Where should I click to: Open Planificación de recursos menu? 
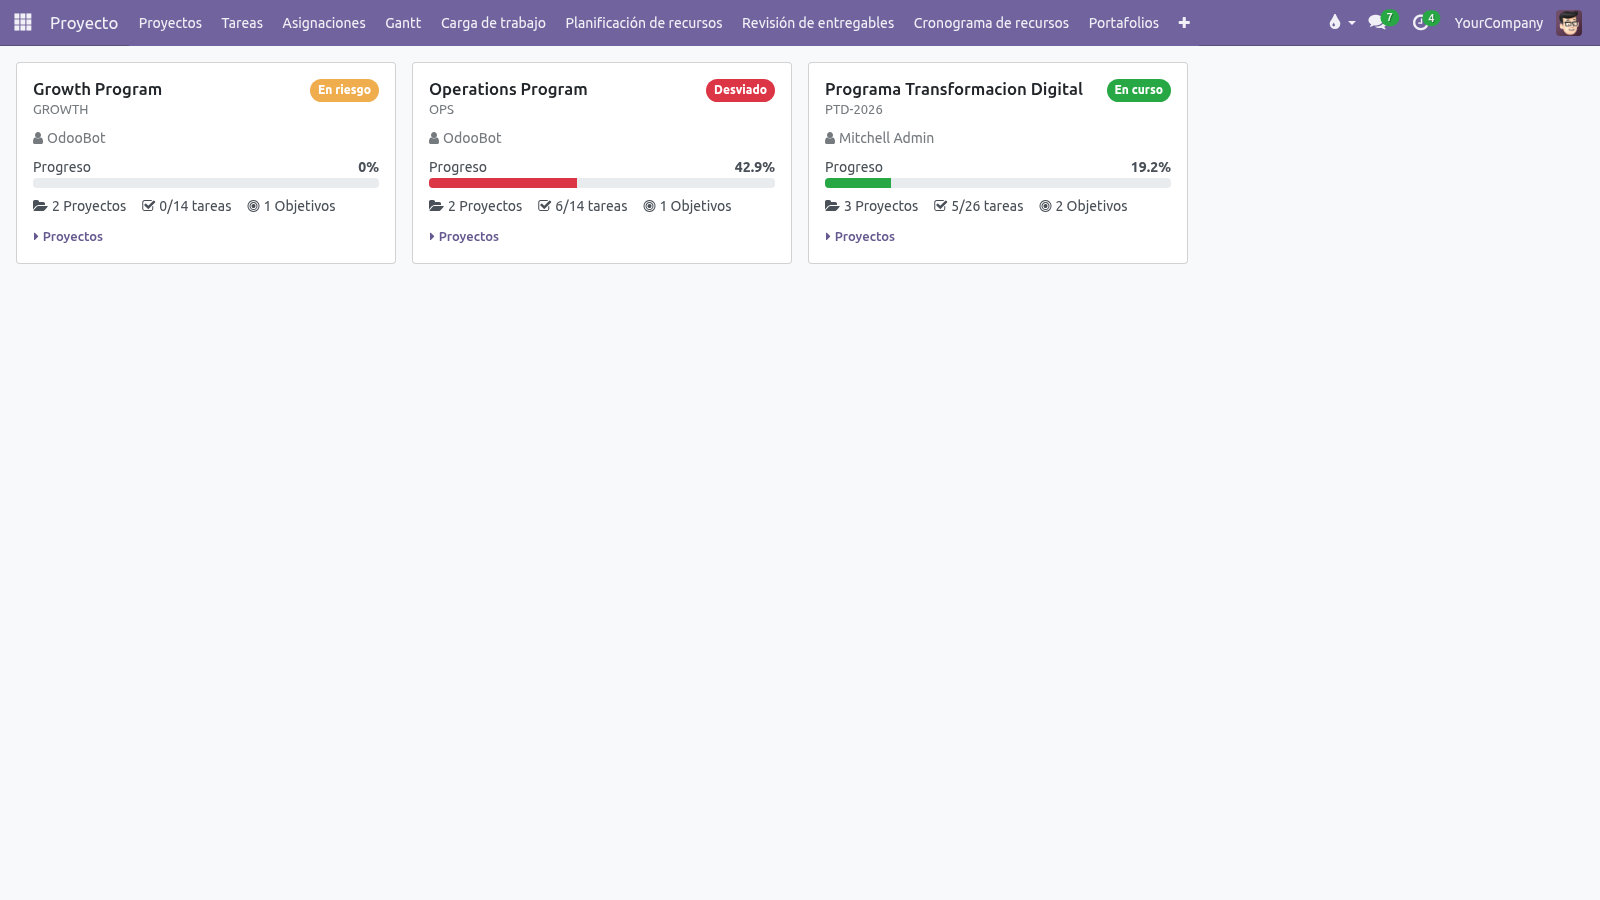pyautogui.click(x=644, y=23)
